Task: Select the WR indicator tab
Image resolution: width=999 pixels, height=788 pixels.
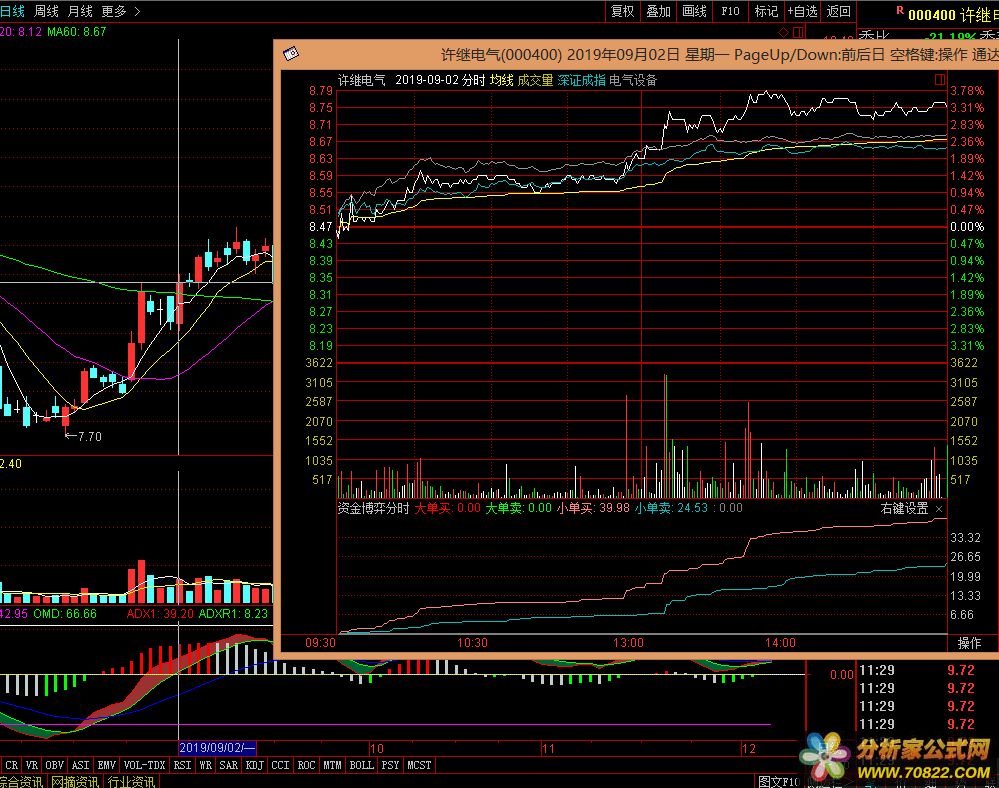Action: (x=205, y=765)
